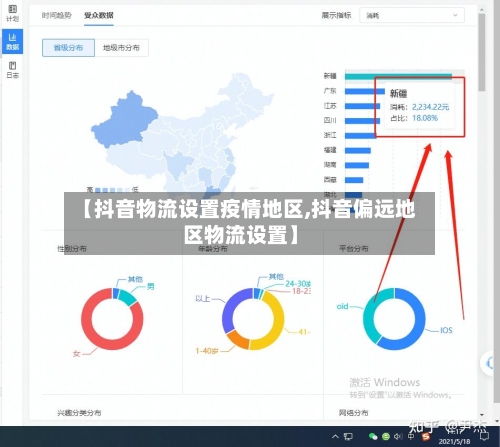Show hidden tray icons with the chevron
The height and width of the screenshot is (447, 500).
point(335,436)
